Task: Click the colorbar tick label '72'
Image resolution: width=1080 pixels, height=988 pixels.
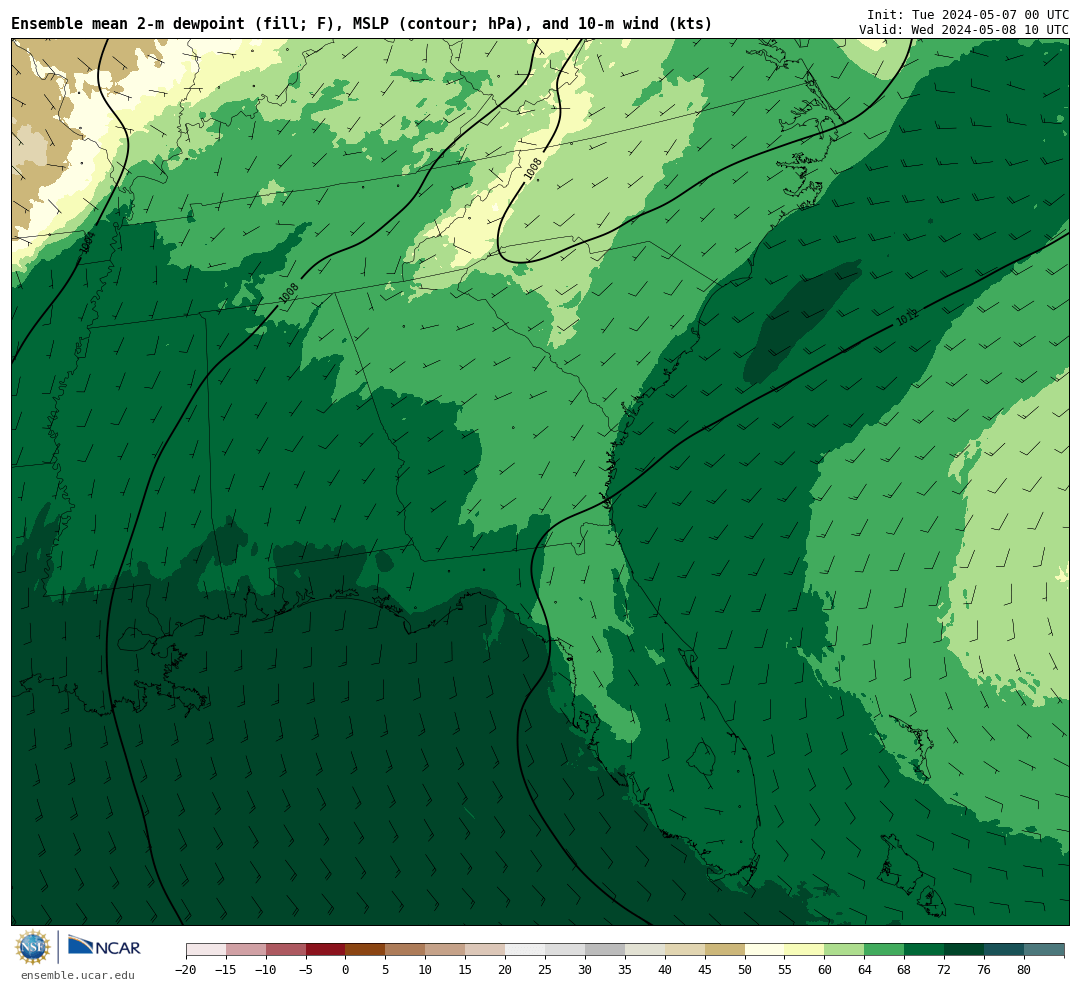Action: click(945, 969)
